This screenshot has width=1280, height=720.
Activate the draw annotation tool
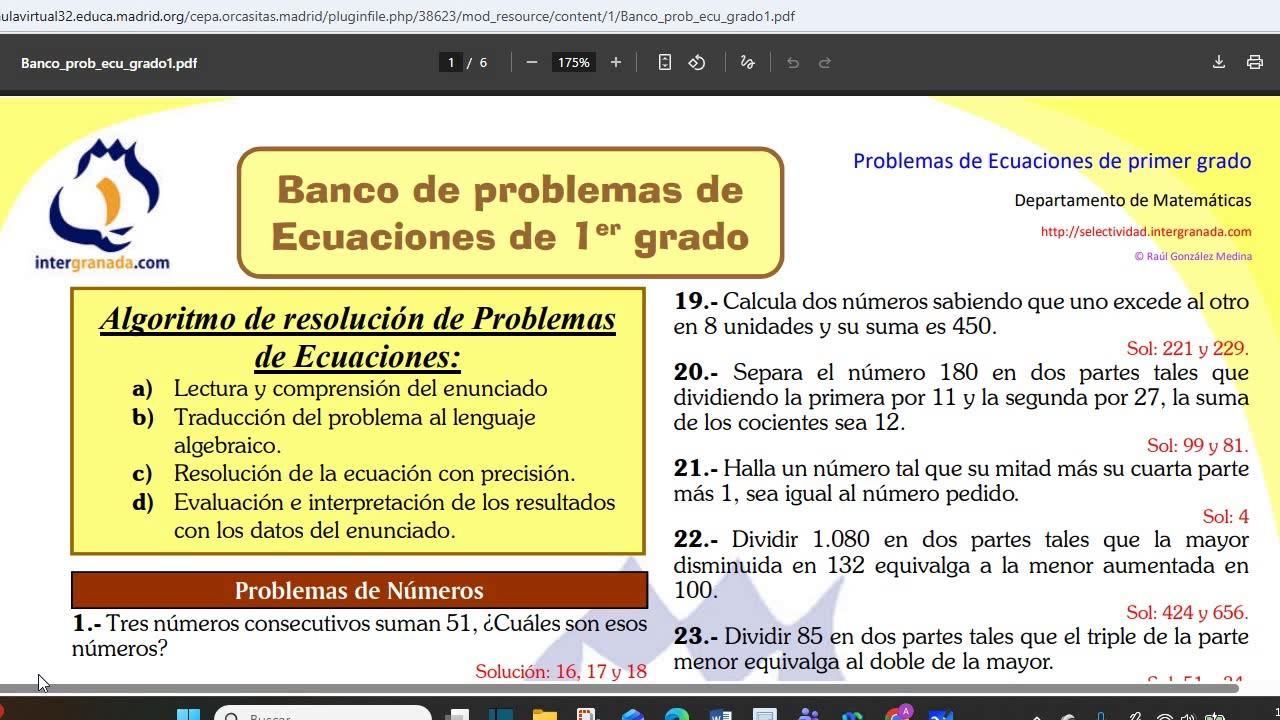[x=747, y=62]
